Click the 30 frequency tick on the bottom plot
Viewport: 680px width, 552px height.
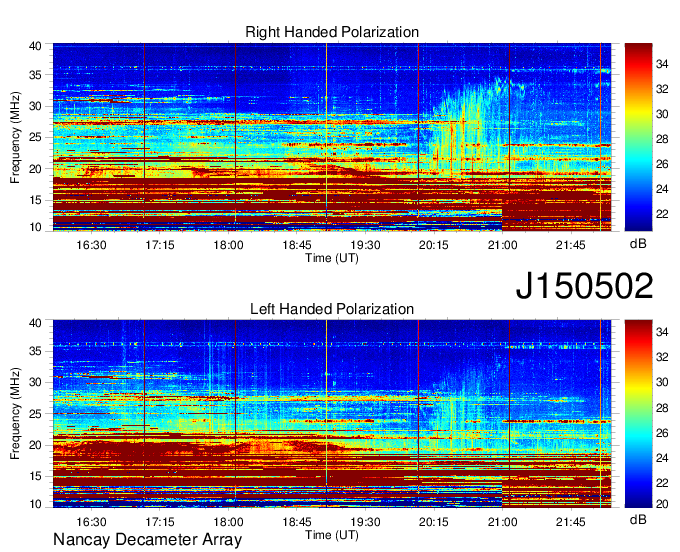click(35, 382)
